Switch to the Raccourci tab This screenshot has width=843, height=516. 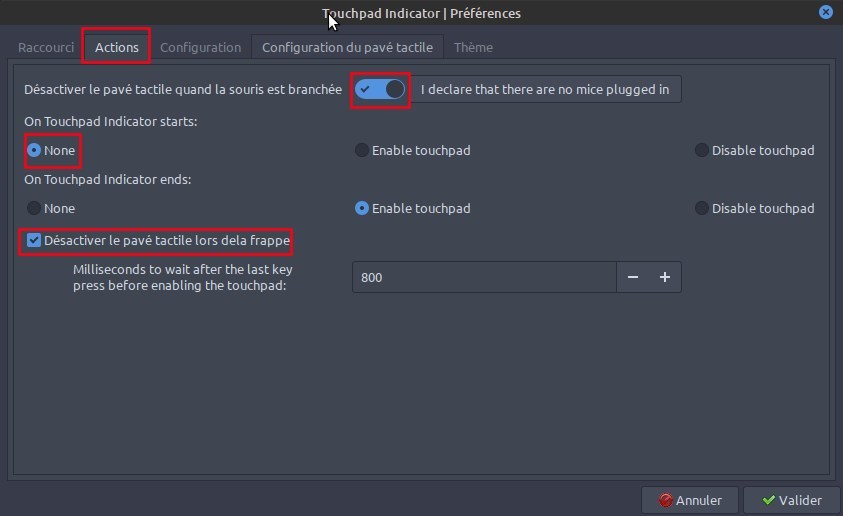click(46, 47)
